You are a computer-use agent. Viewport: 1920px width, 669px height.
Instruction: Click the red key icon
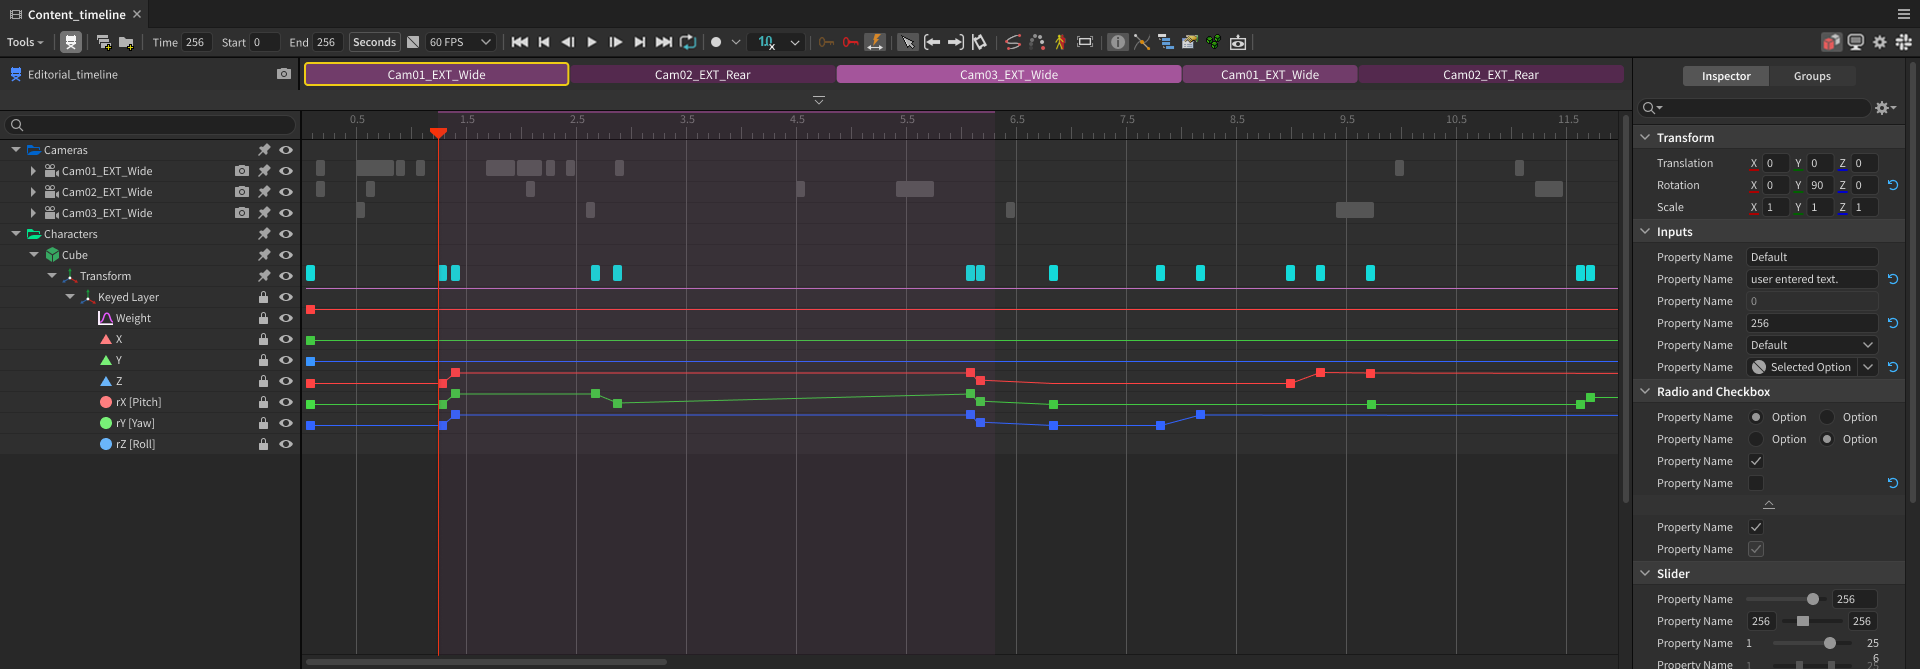click(x=850, y=42)
